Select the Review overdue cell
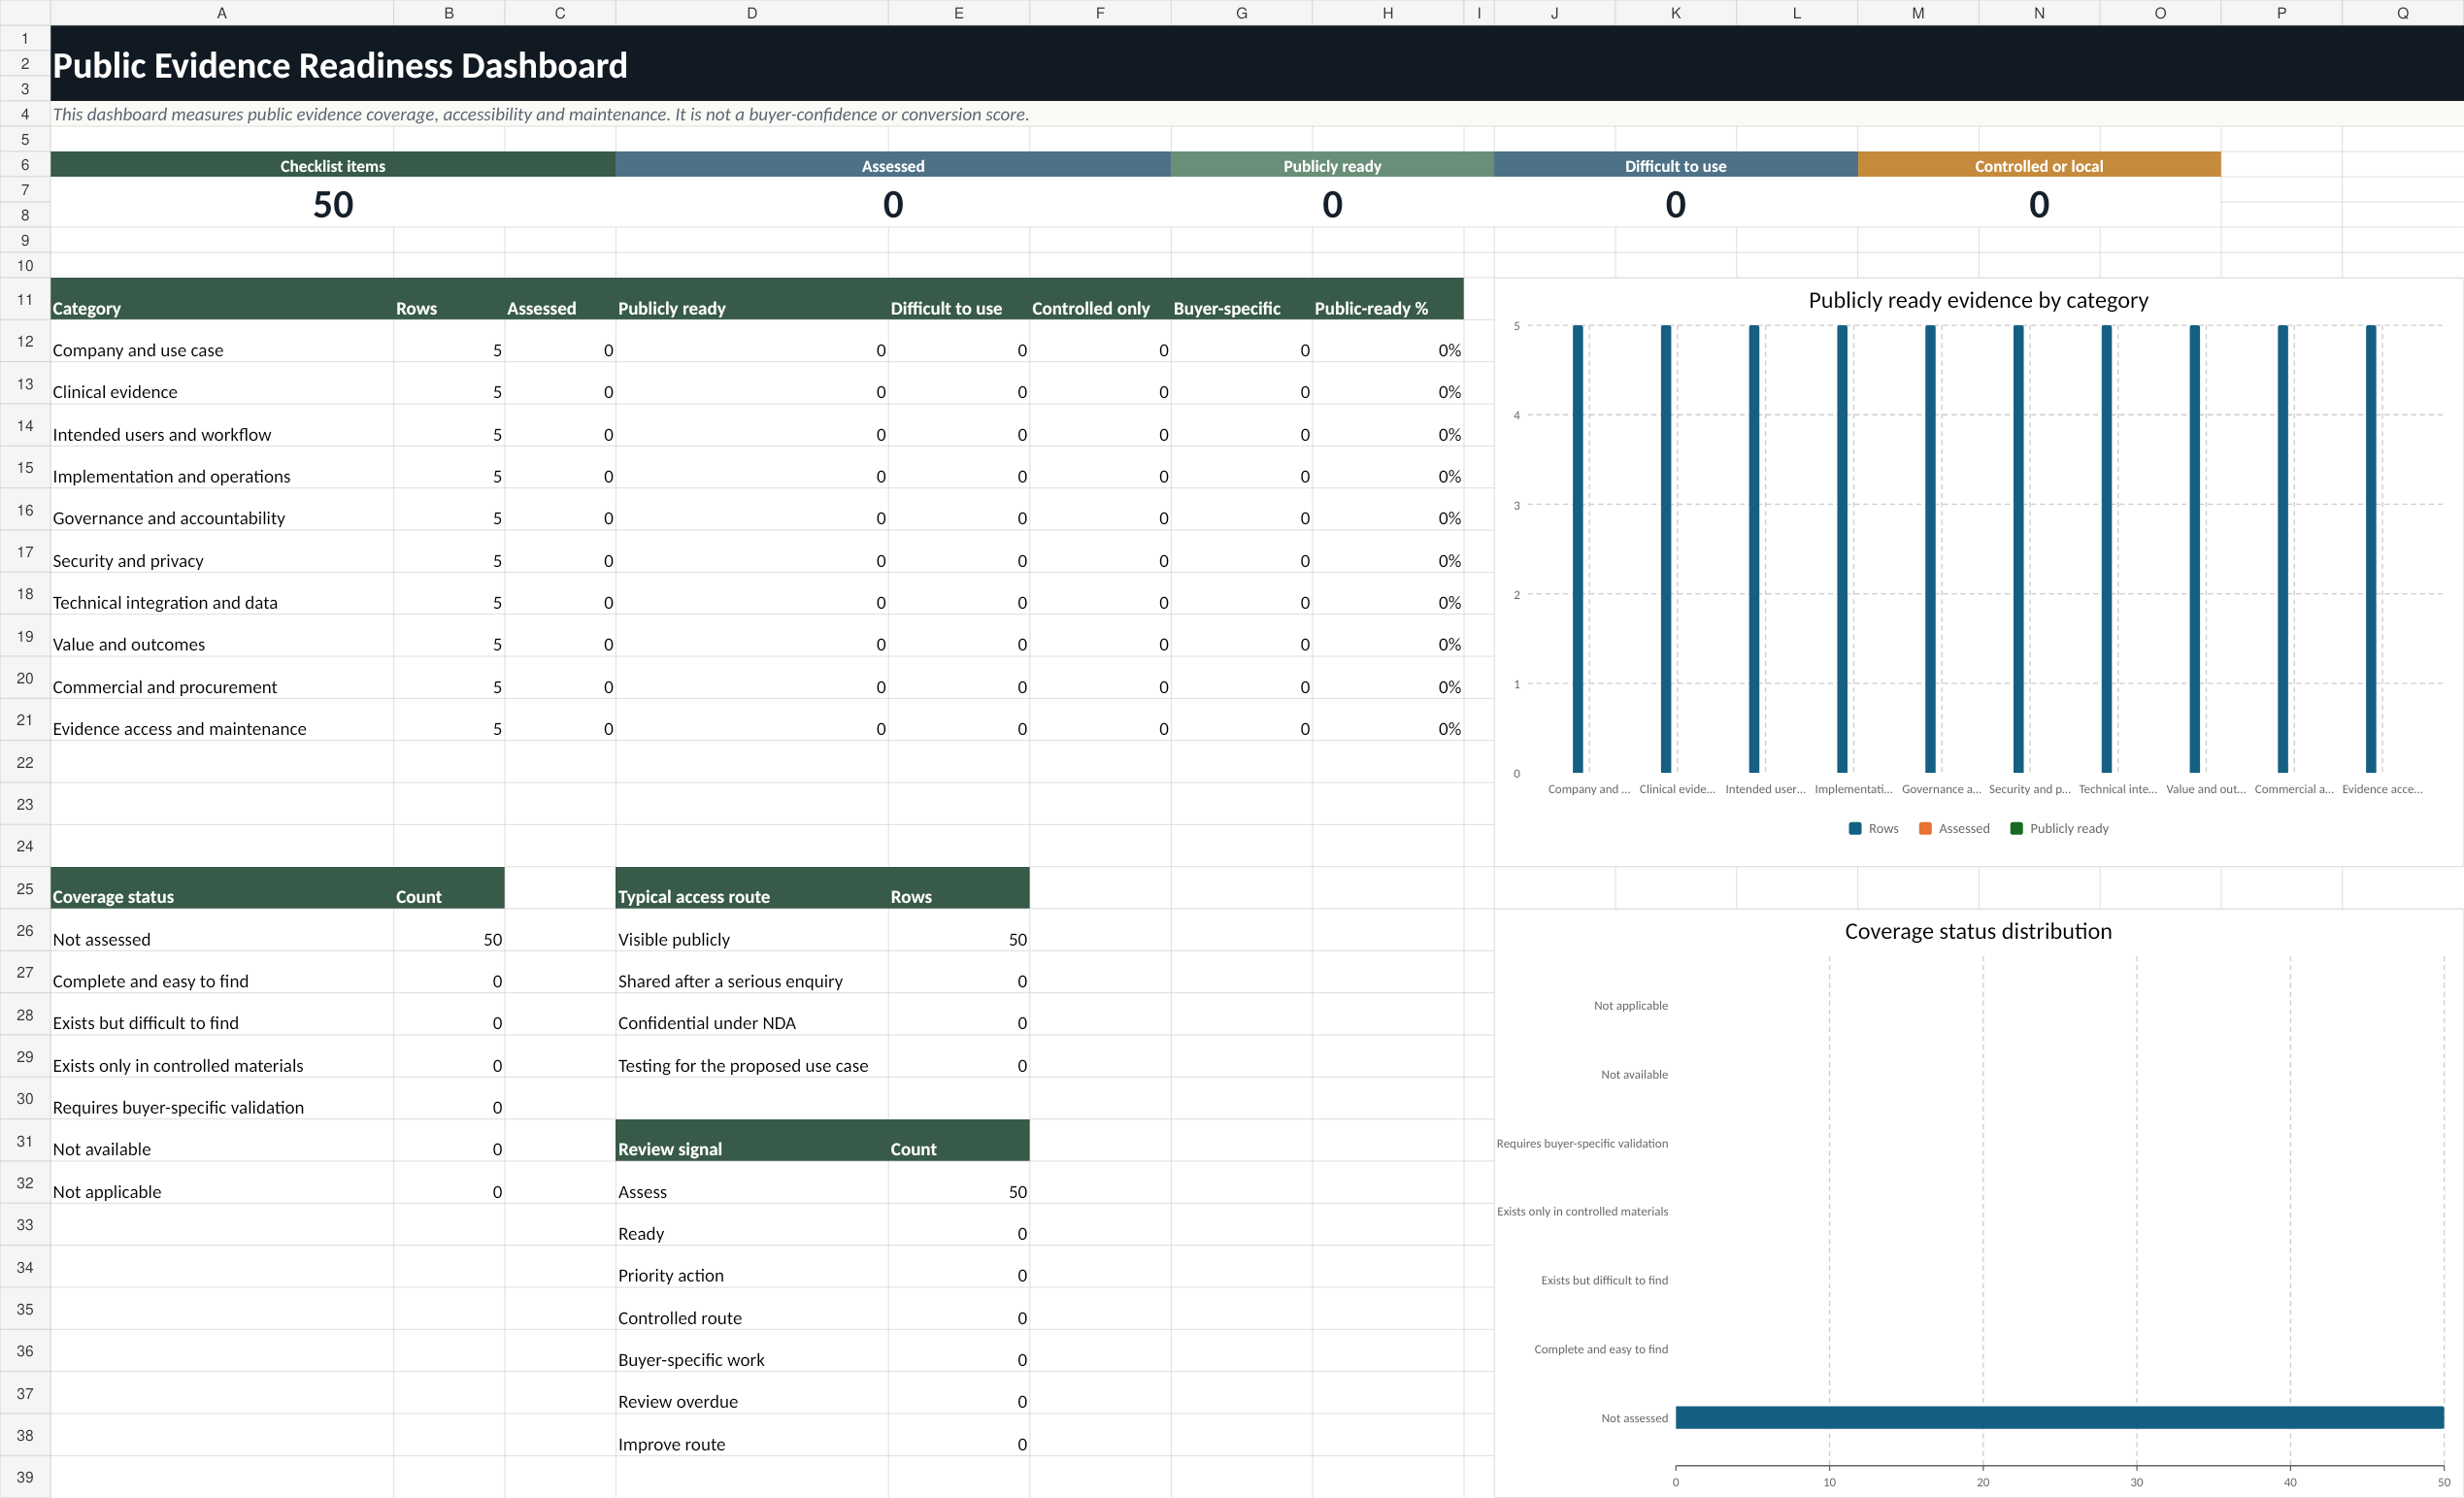 pos(752,1392)
